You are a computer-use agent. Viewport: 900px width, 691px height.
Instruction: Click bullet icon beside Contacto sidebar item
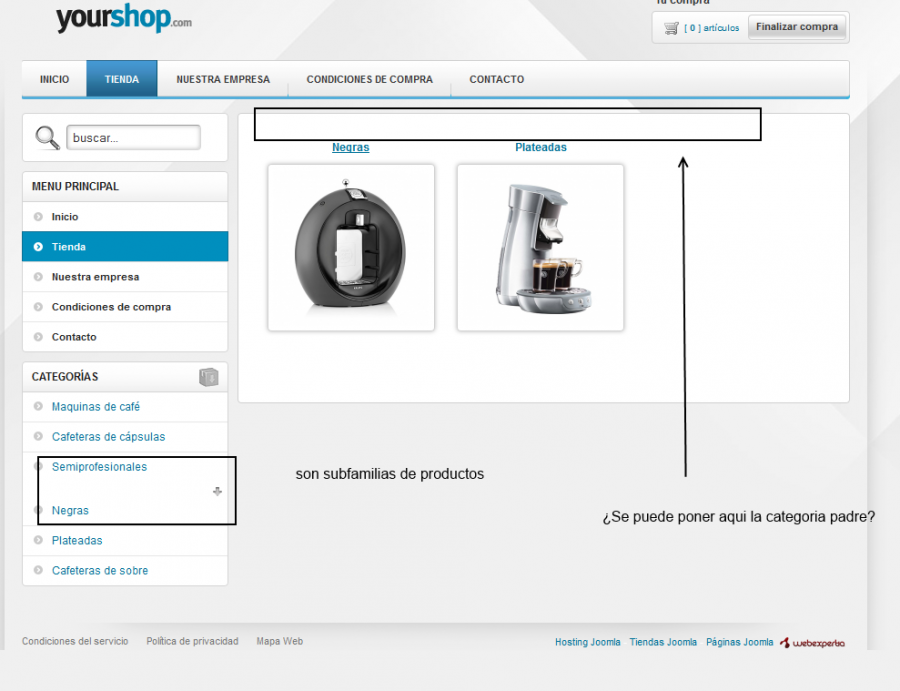click(x=38, y=337)
